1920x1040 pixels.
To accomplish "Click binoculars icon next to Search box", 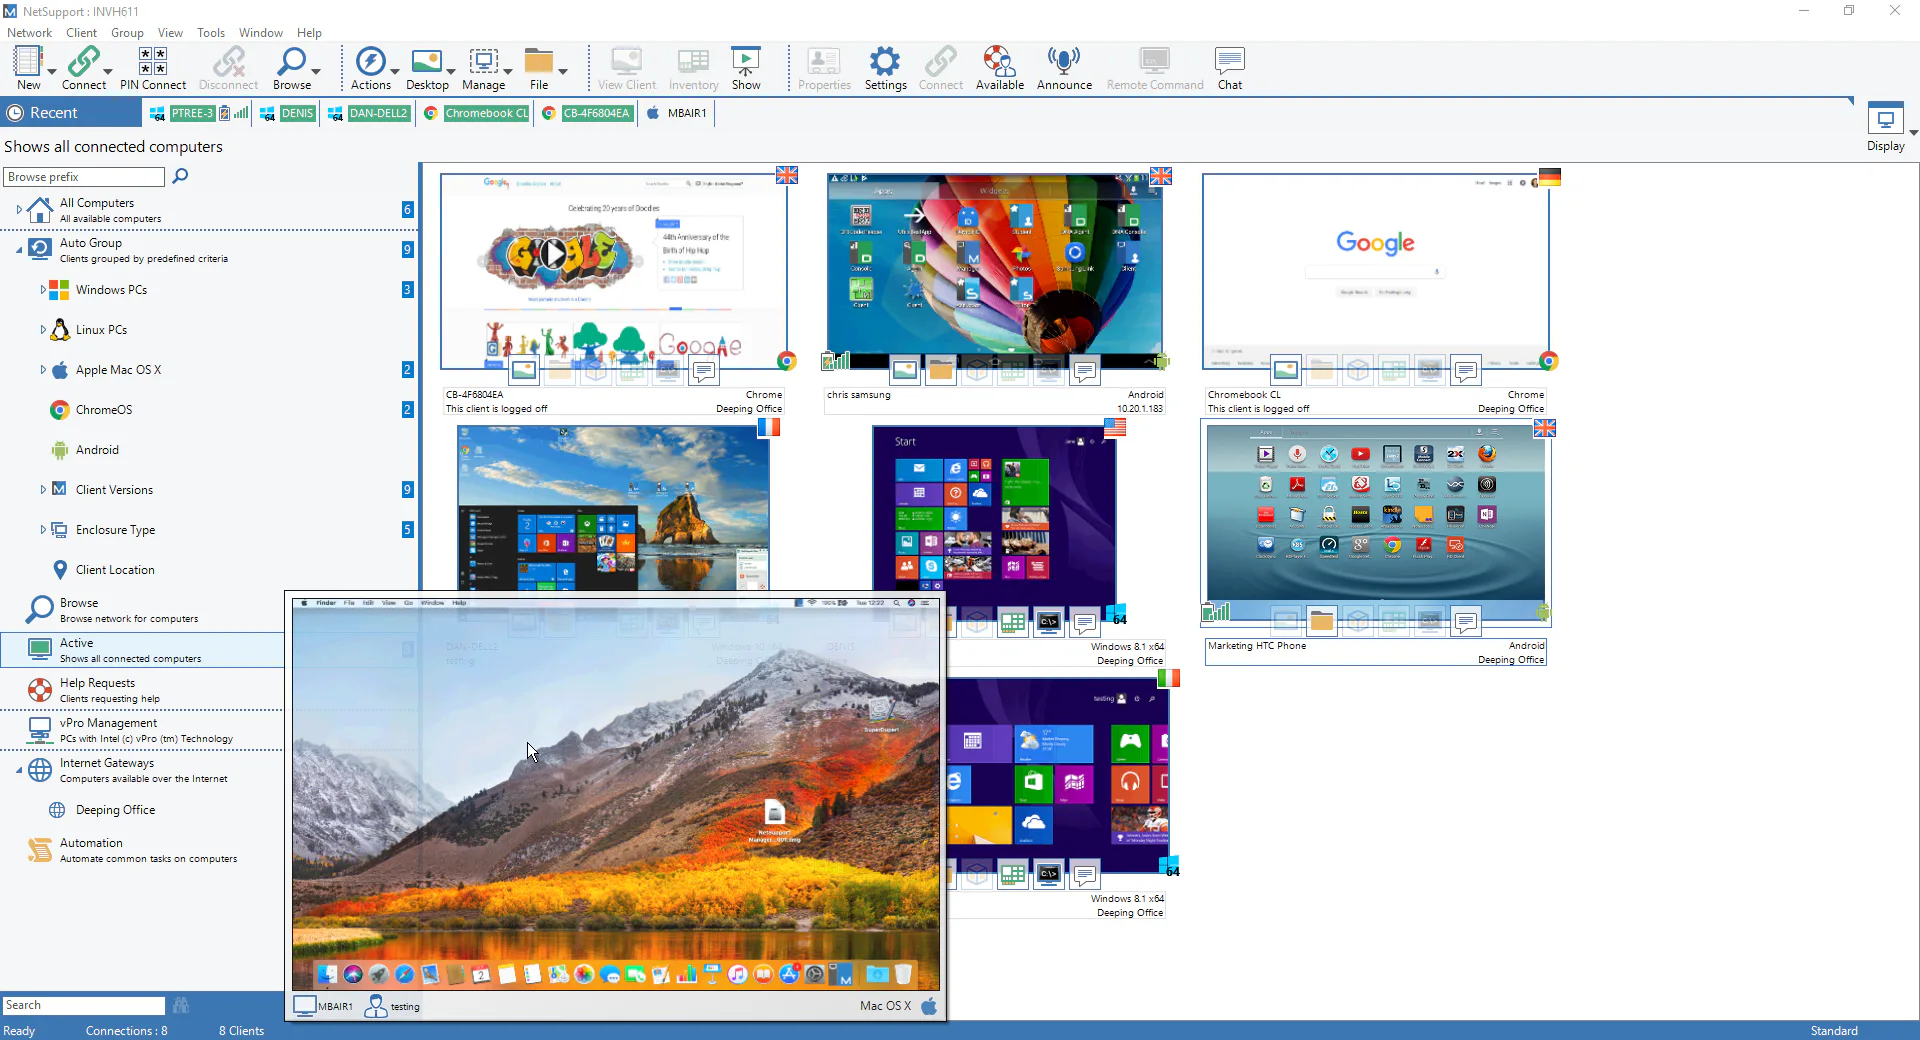I will point(181,1005).
